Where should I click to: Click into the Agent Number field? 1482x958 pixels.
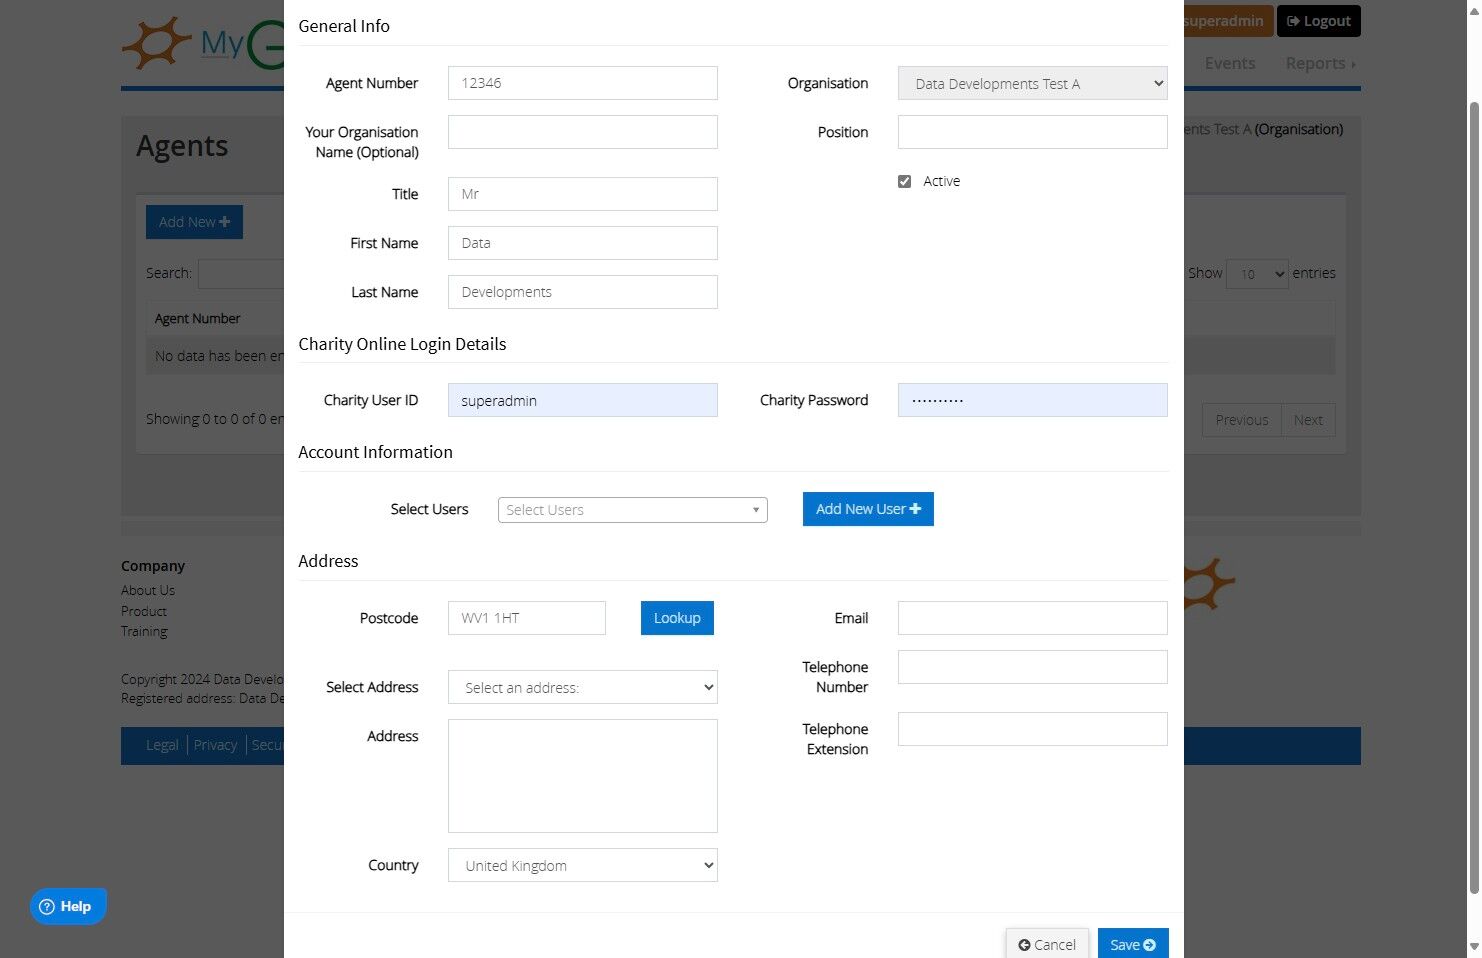[x=583, y=83]
